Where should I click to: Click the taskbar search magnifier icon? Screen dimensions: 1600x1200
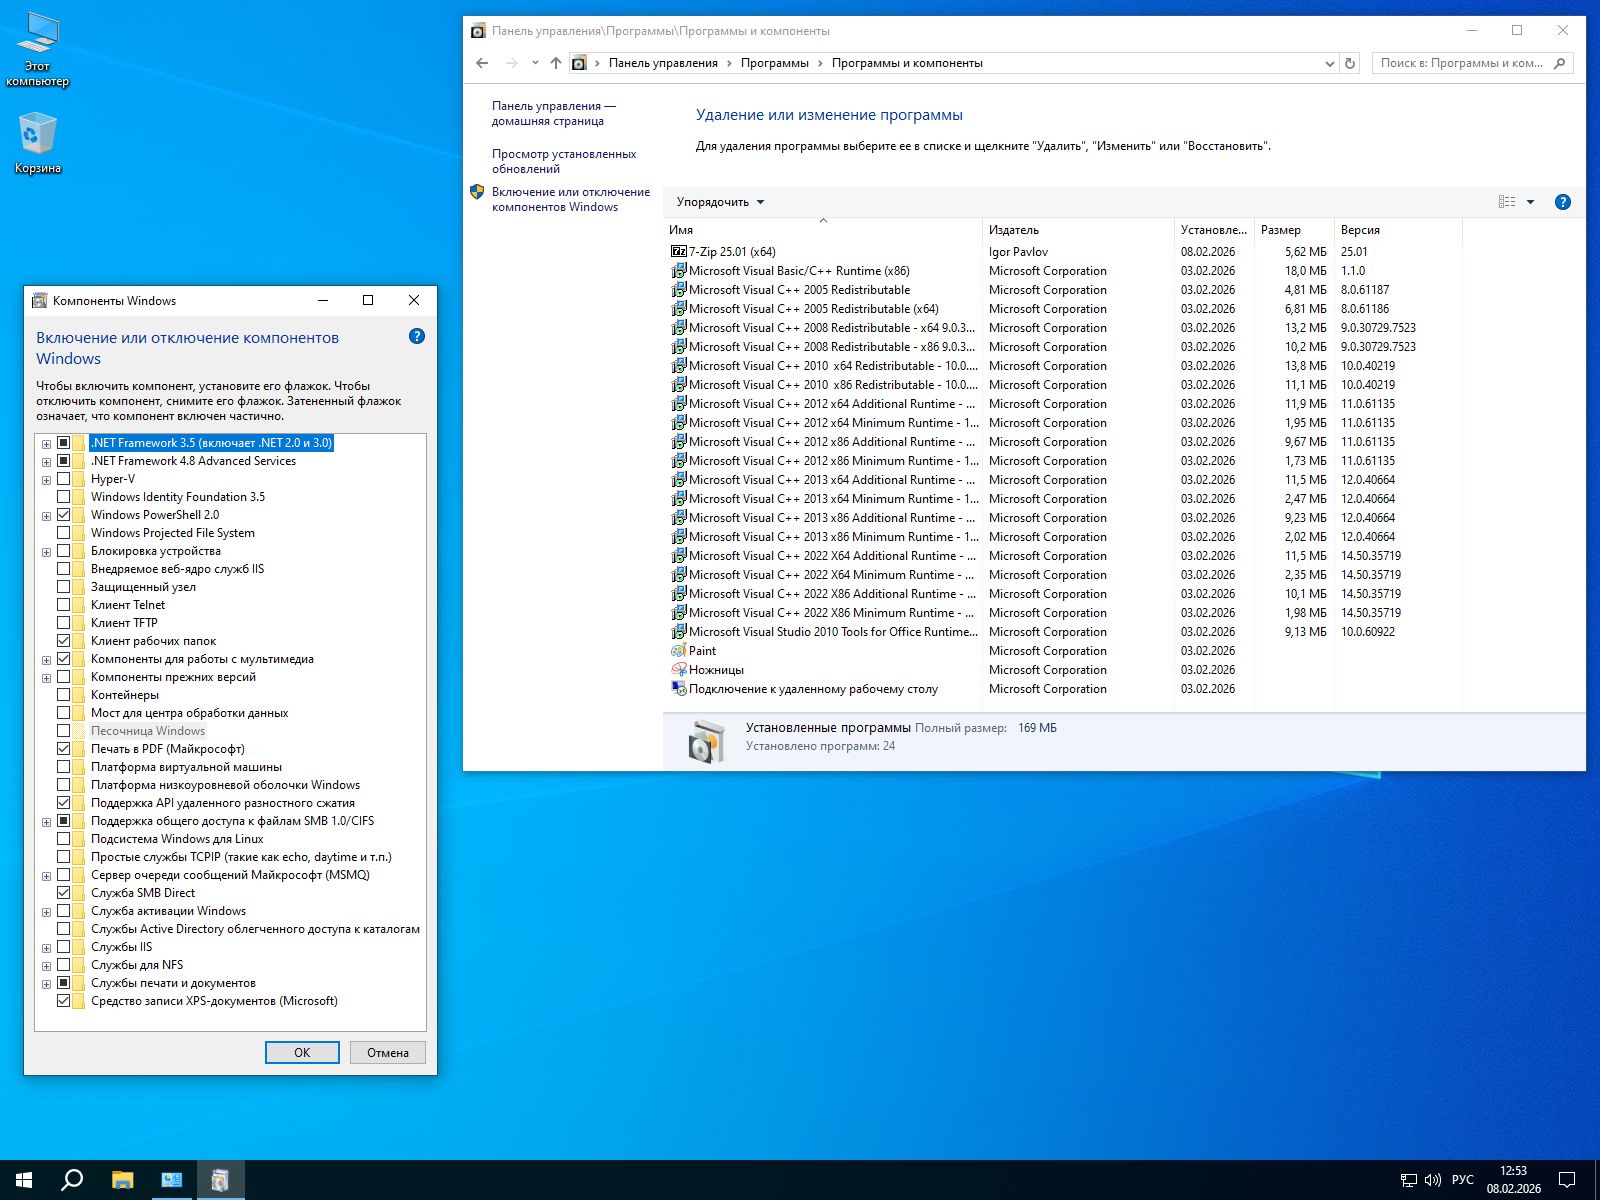tap(72, 1180)
